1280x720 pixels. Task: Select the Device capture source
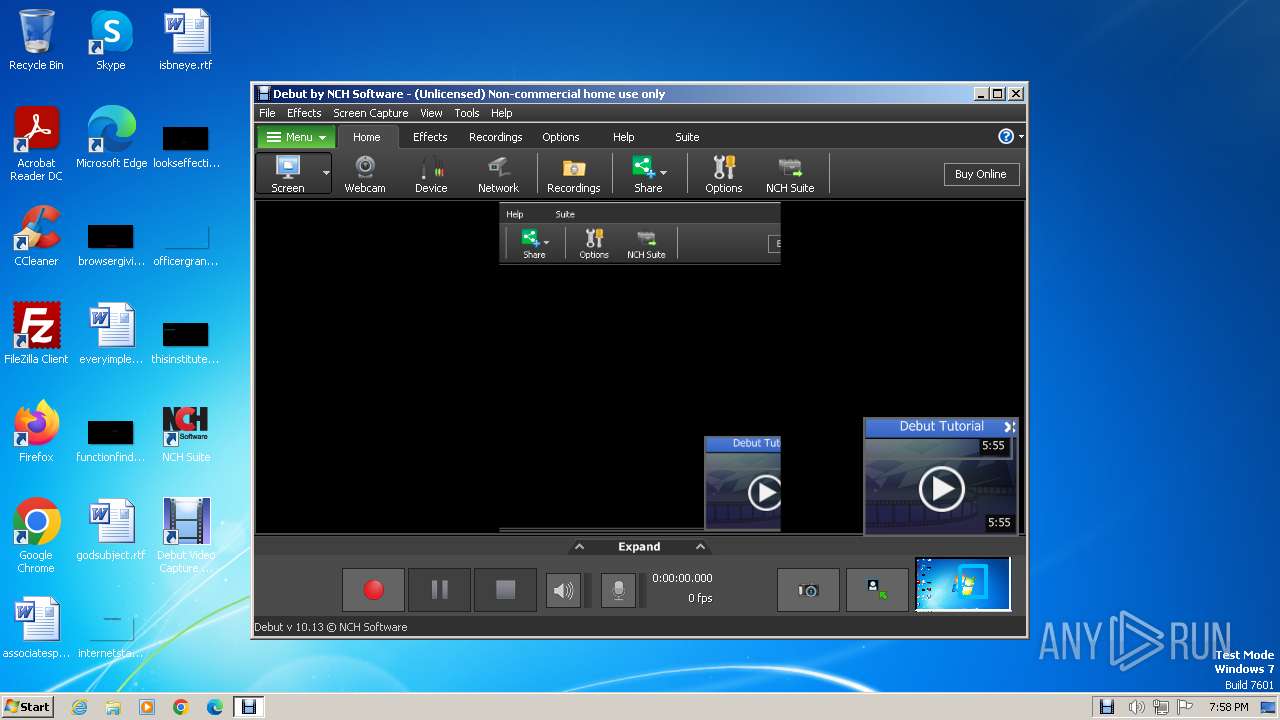click(x=431, y=174)
